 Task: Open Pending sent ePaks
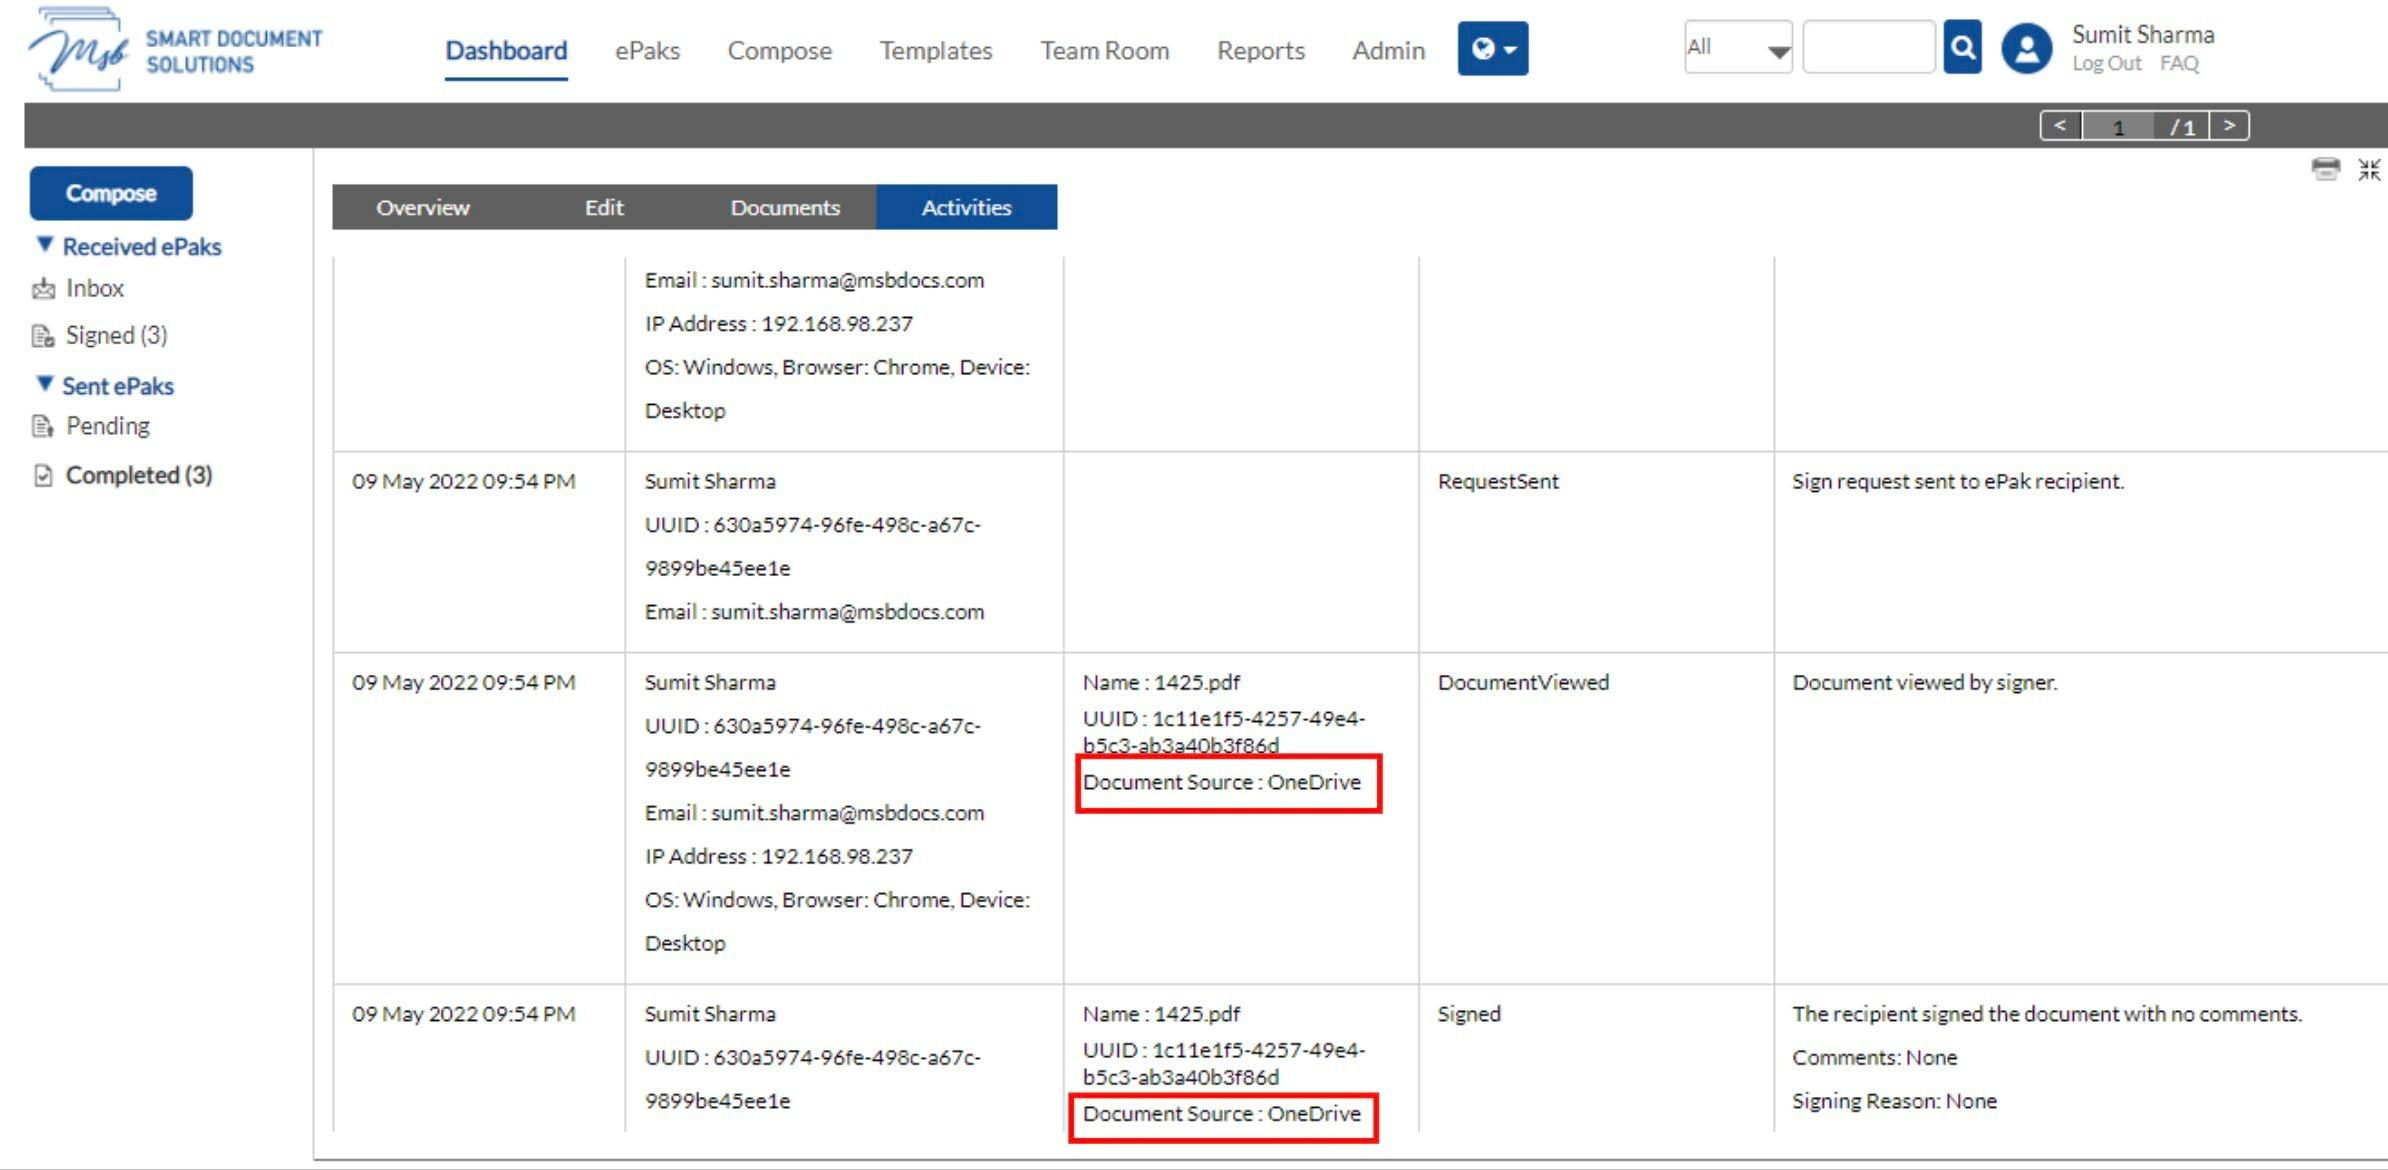pos(108,427)
